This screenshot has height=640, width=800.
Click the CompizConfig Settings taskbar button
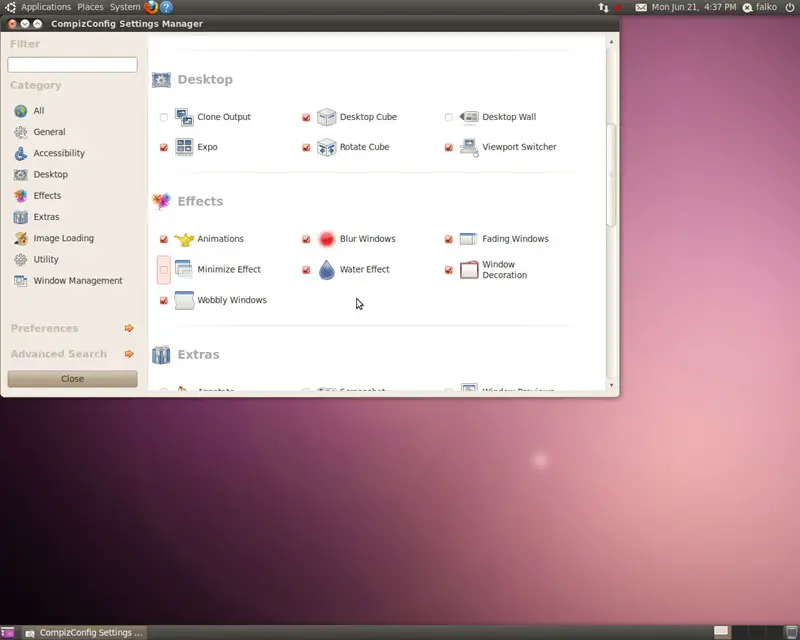click(x=84, y=633)
